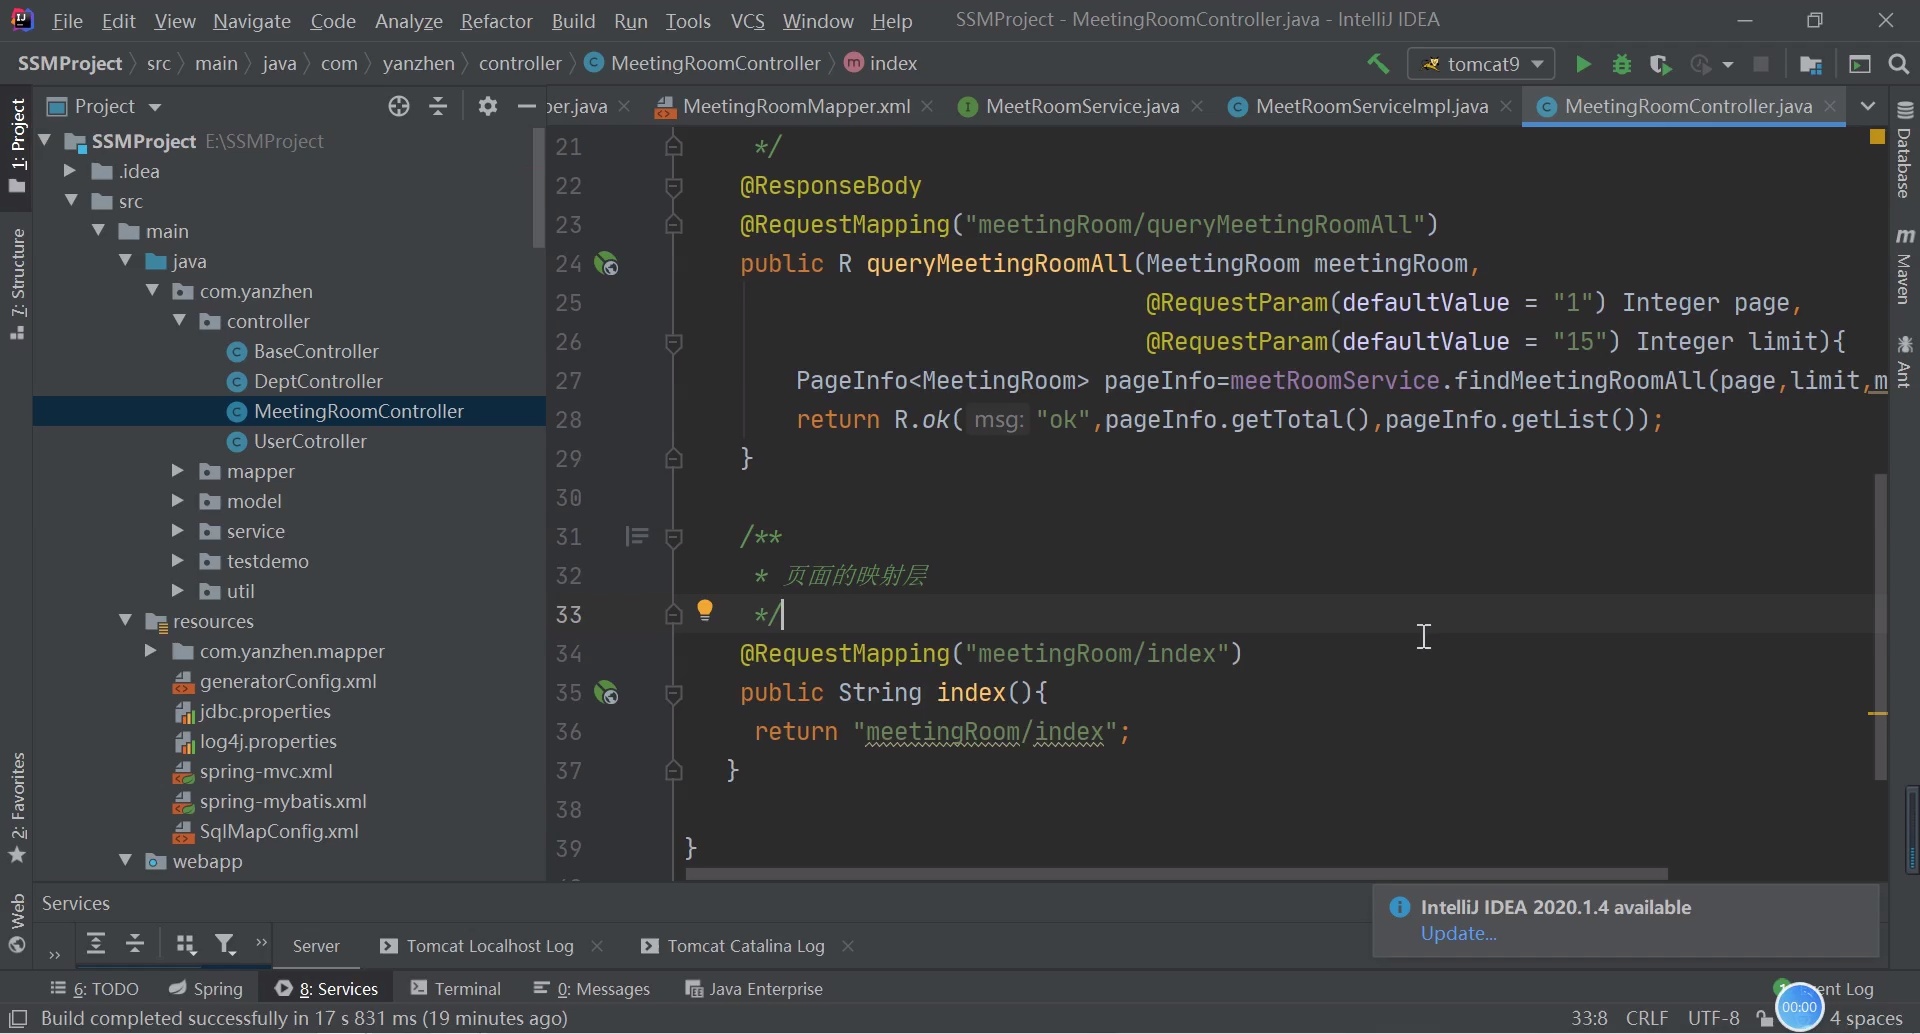Switch to MeetRoomService.java tab
Image resolution: width=1920 pixels, height=1034 pixels.
coord(1081,106)
